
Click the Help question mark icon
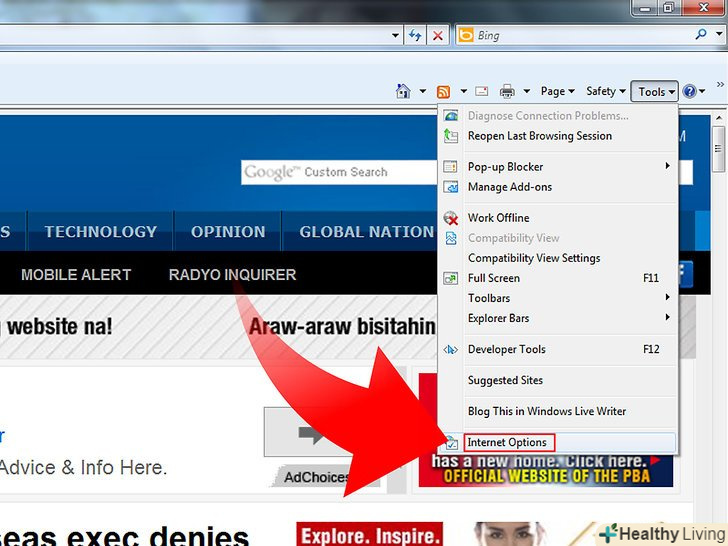tap(689, 91)
